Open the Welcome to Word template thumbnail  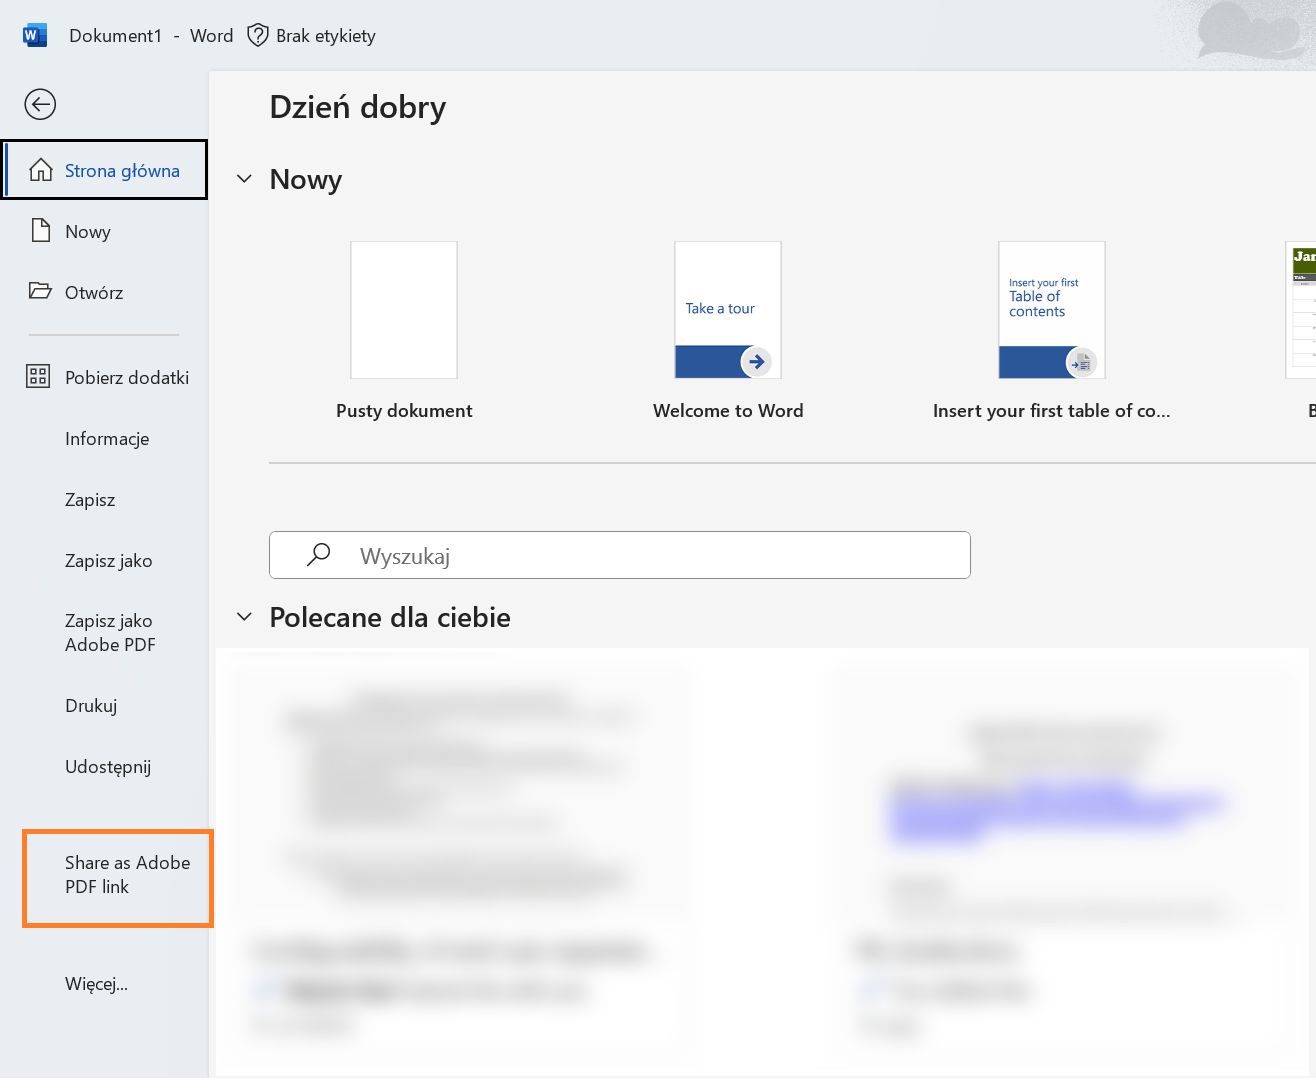[728, 310]
